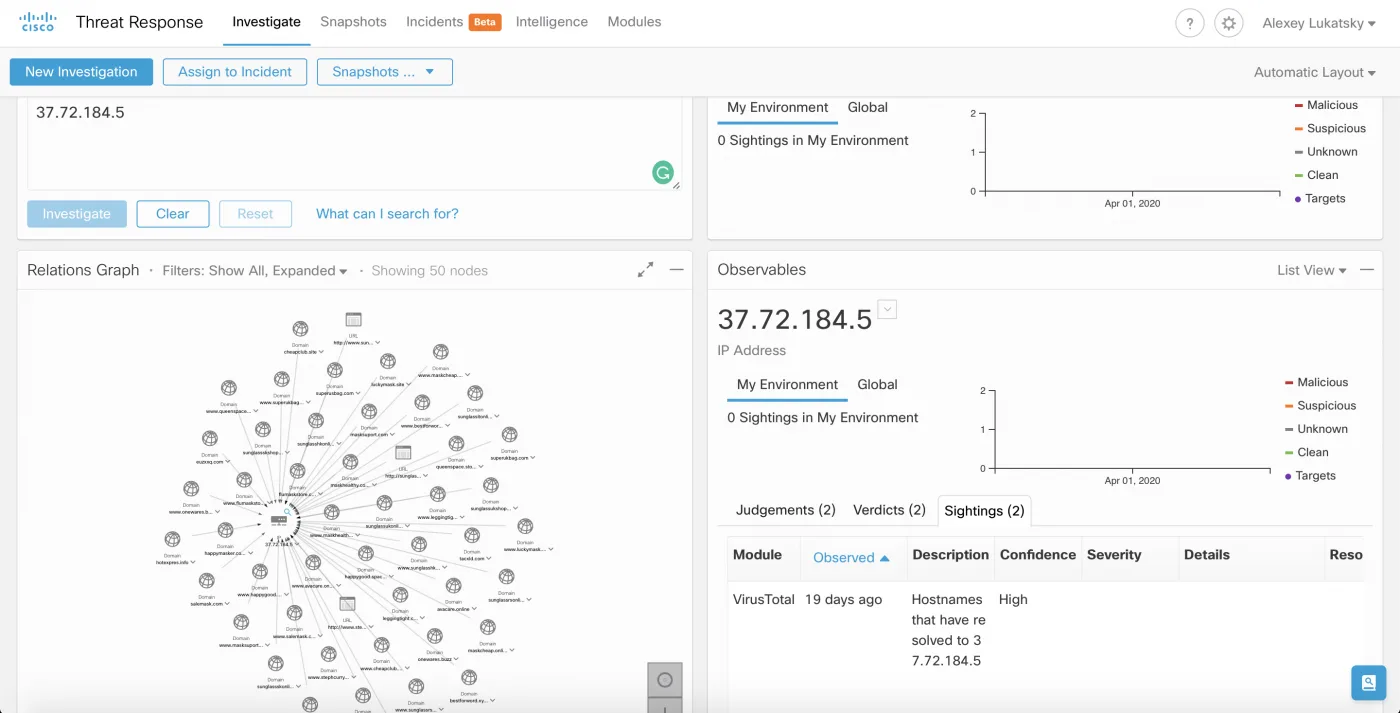The width and height of the screenshot is (1400, 713).
Task: Select the http://sunglas... URL node icon
Action: point(403,452)
